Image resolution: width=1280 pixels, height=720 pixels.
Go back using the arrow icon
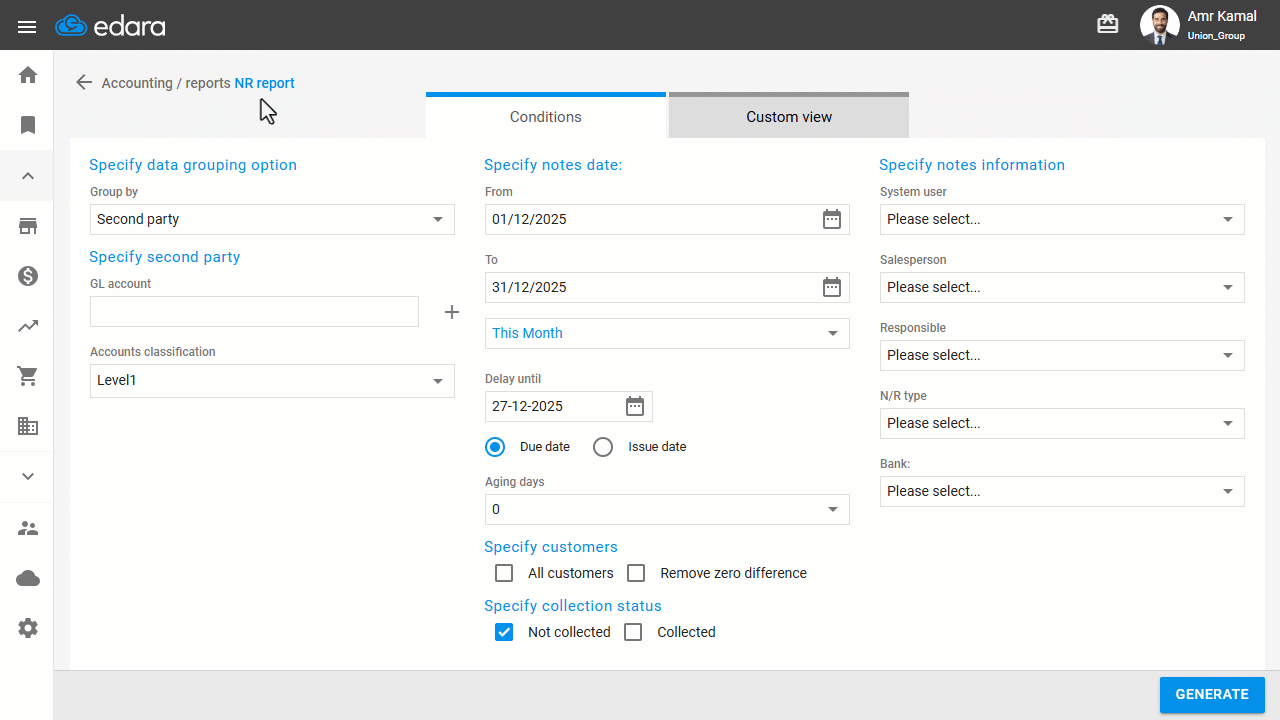point(84,83)
